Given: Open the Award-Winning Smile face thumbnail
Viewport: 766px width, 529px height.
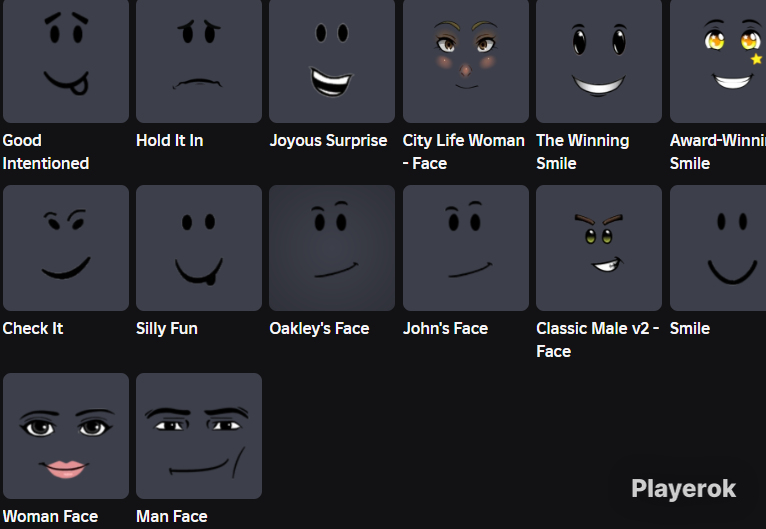Looking at the screenshot, I should [718, 61].
